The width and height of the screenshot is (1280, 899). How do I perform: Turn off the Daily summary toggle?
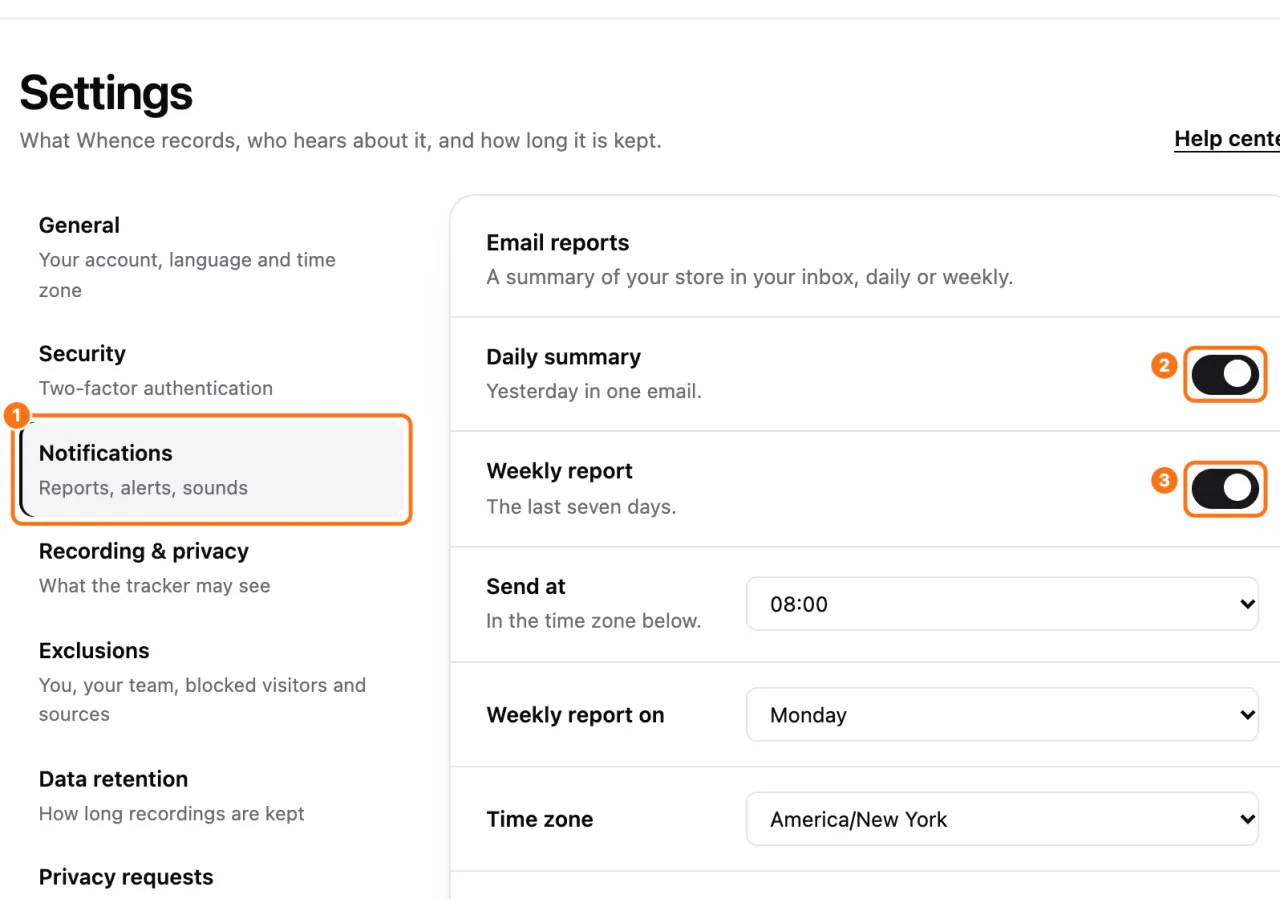click(1225, 374)
